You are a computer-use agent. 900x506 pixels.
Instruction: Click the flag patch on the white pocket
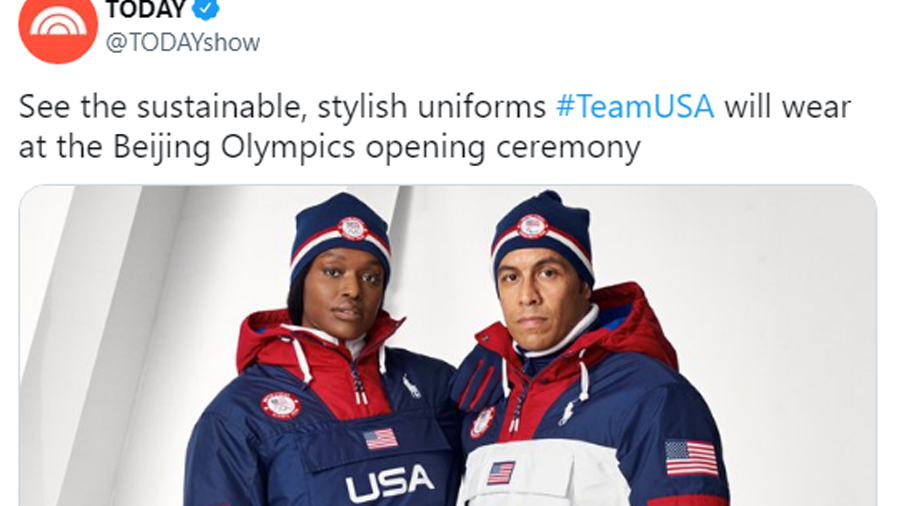[x=501, y=473]
